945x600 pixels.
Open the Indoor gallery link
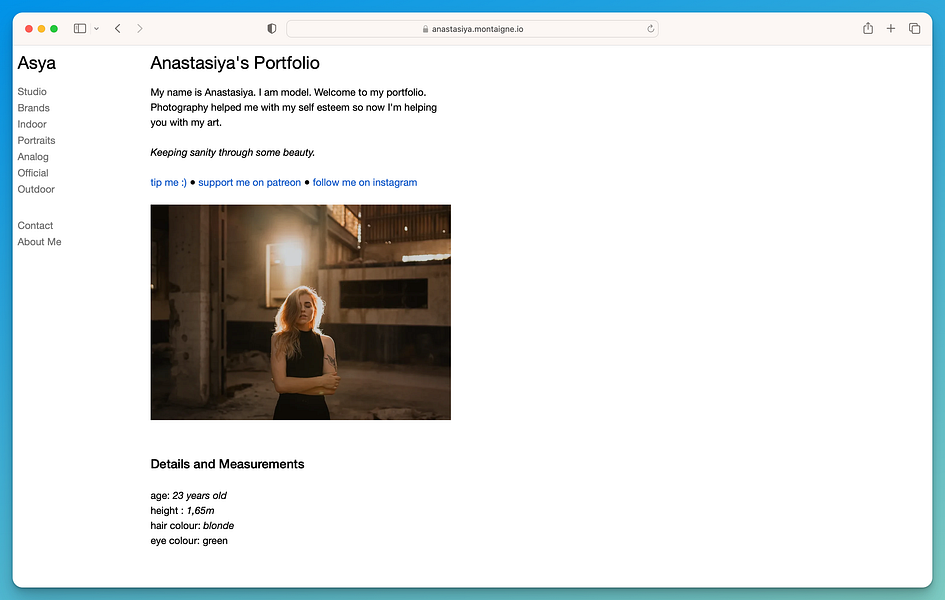point(32,124)
